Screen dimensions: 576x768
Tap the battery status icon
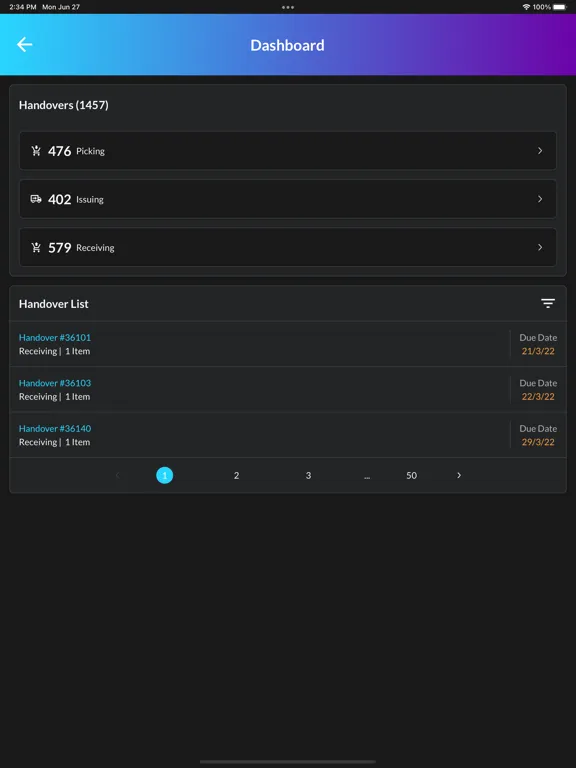(560, 7)
